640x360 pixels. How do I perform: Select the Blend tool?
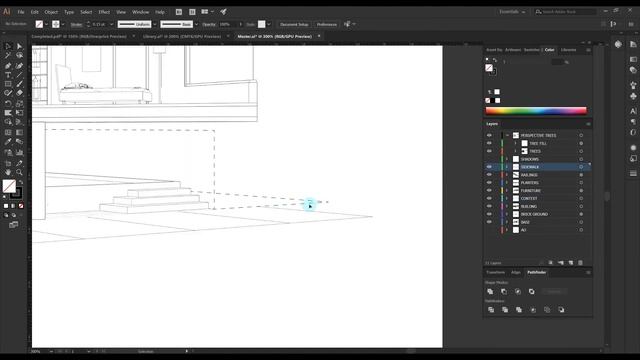[19, 142]
